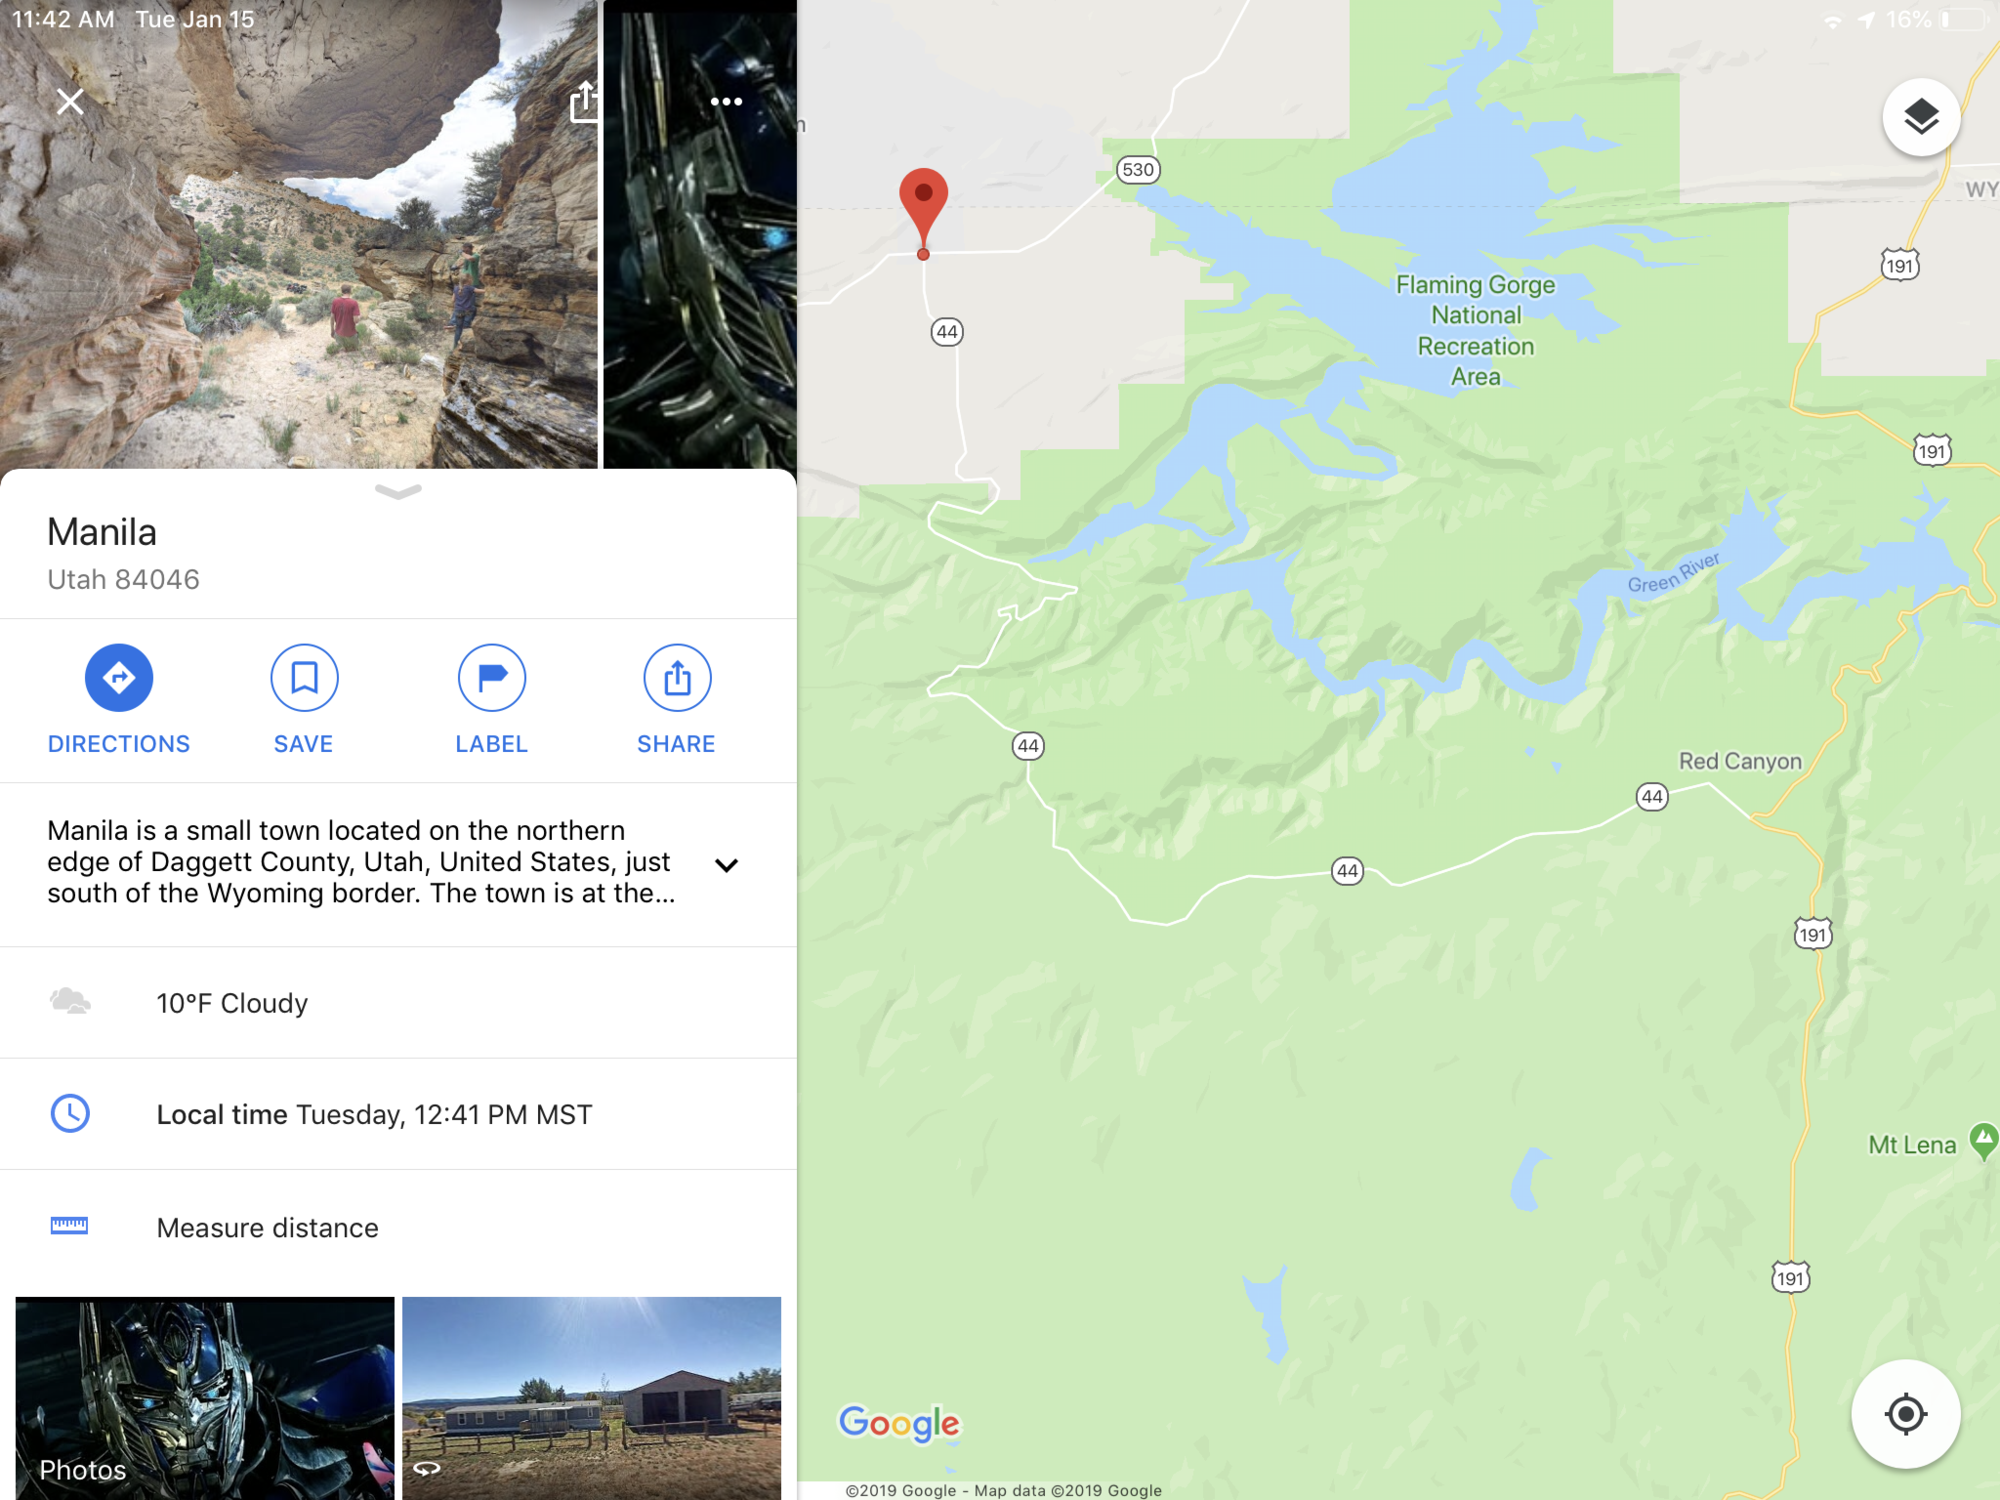
Task: Open the map layers button
Action: pyautogui.click(x=1921, y=118)
